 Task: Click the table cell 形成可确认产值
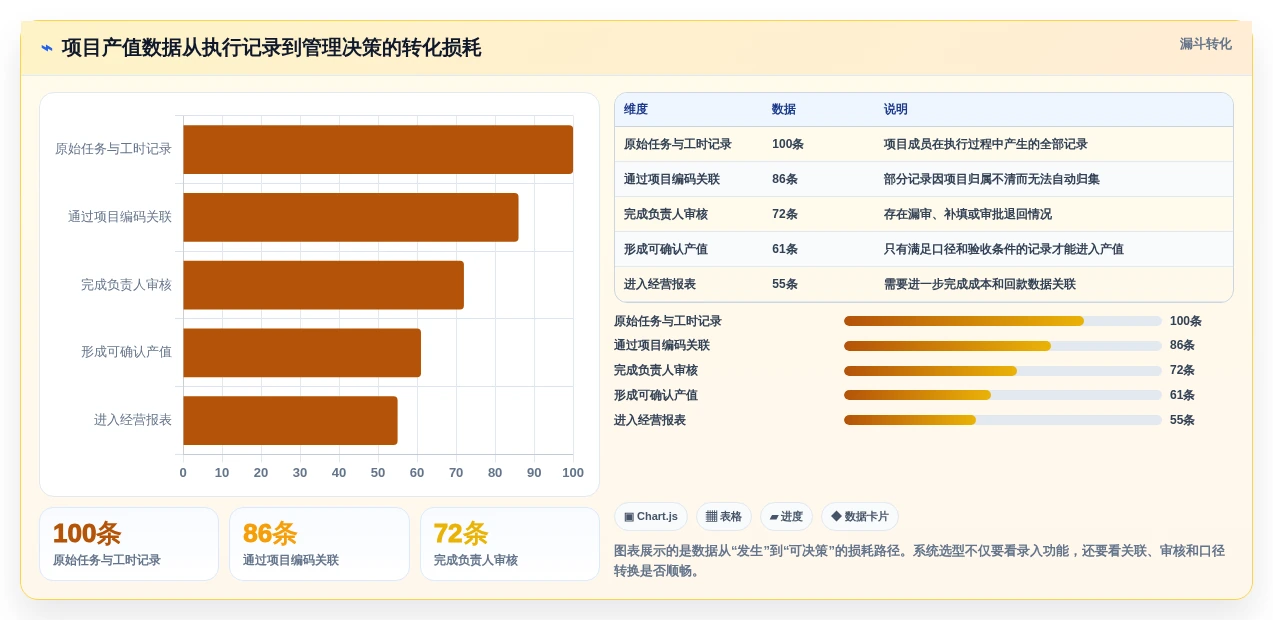tap(666, 249)
